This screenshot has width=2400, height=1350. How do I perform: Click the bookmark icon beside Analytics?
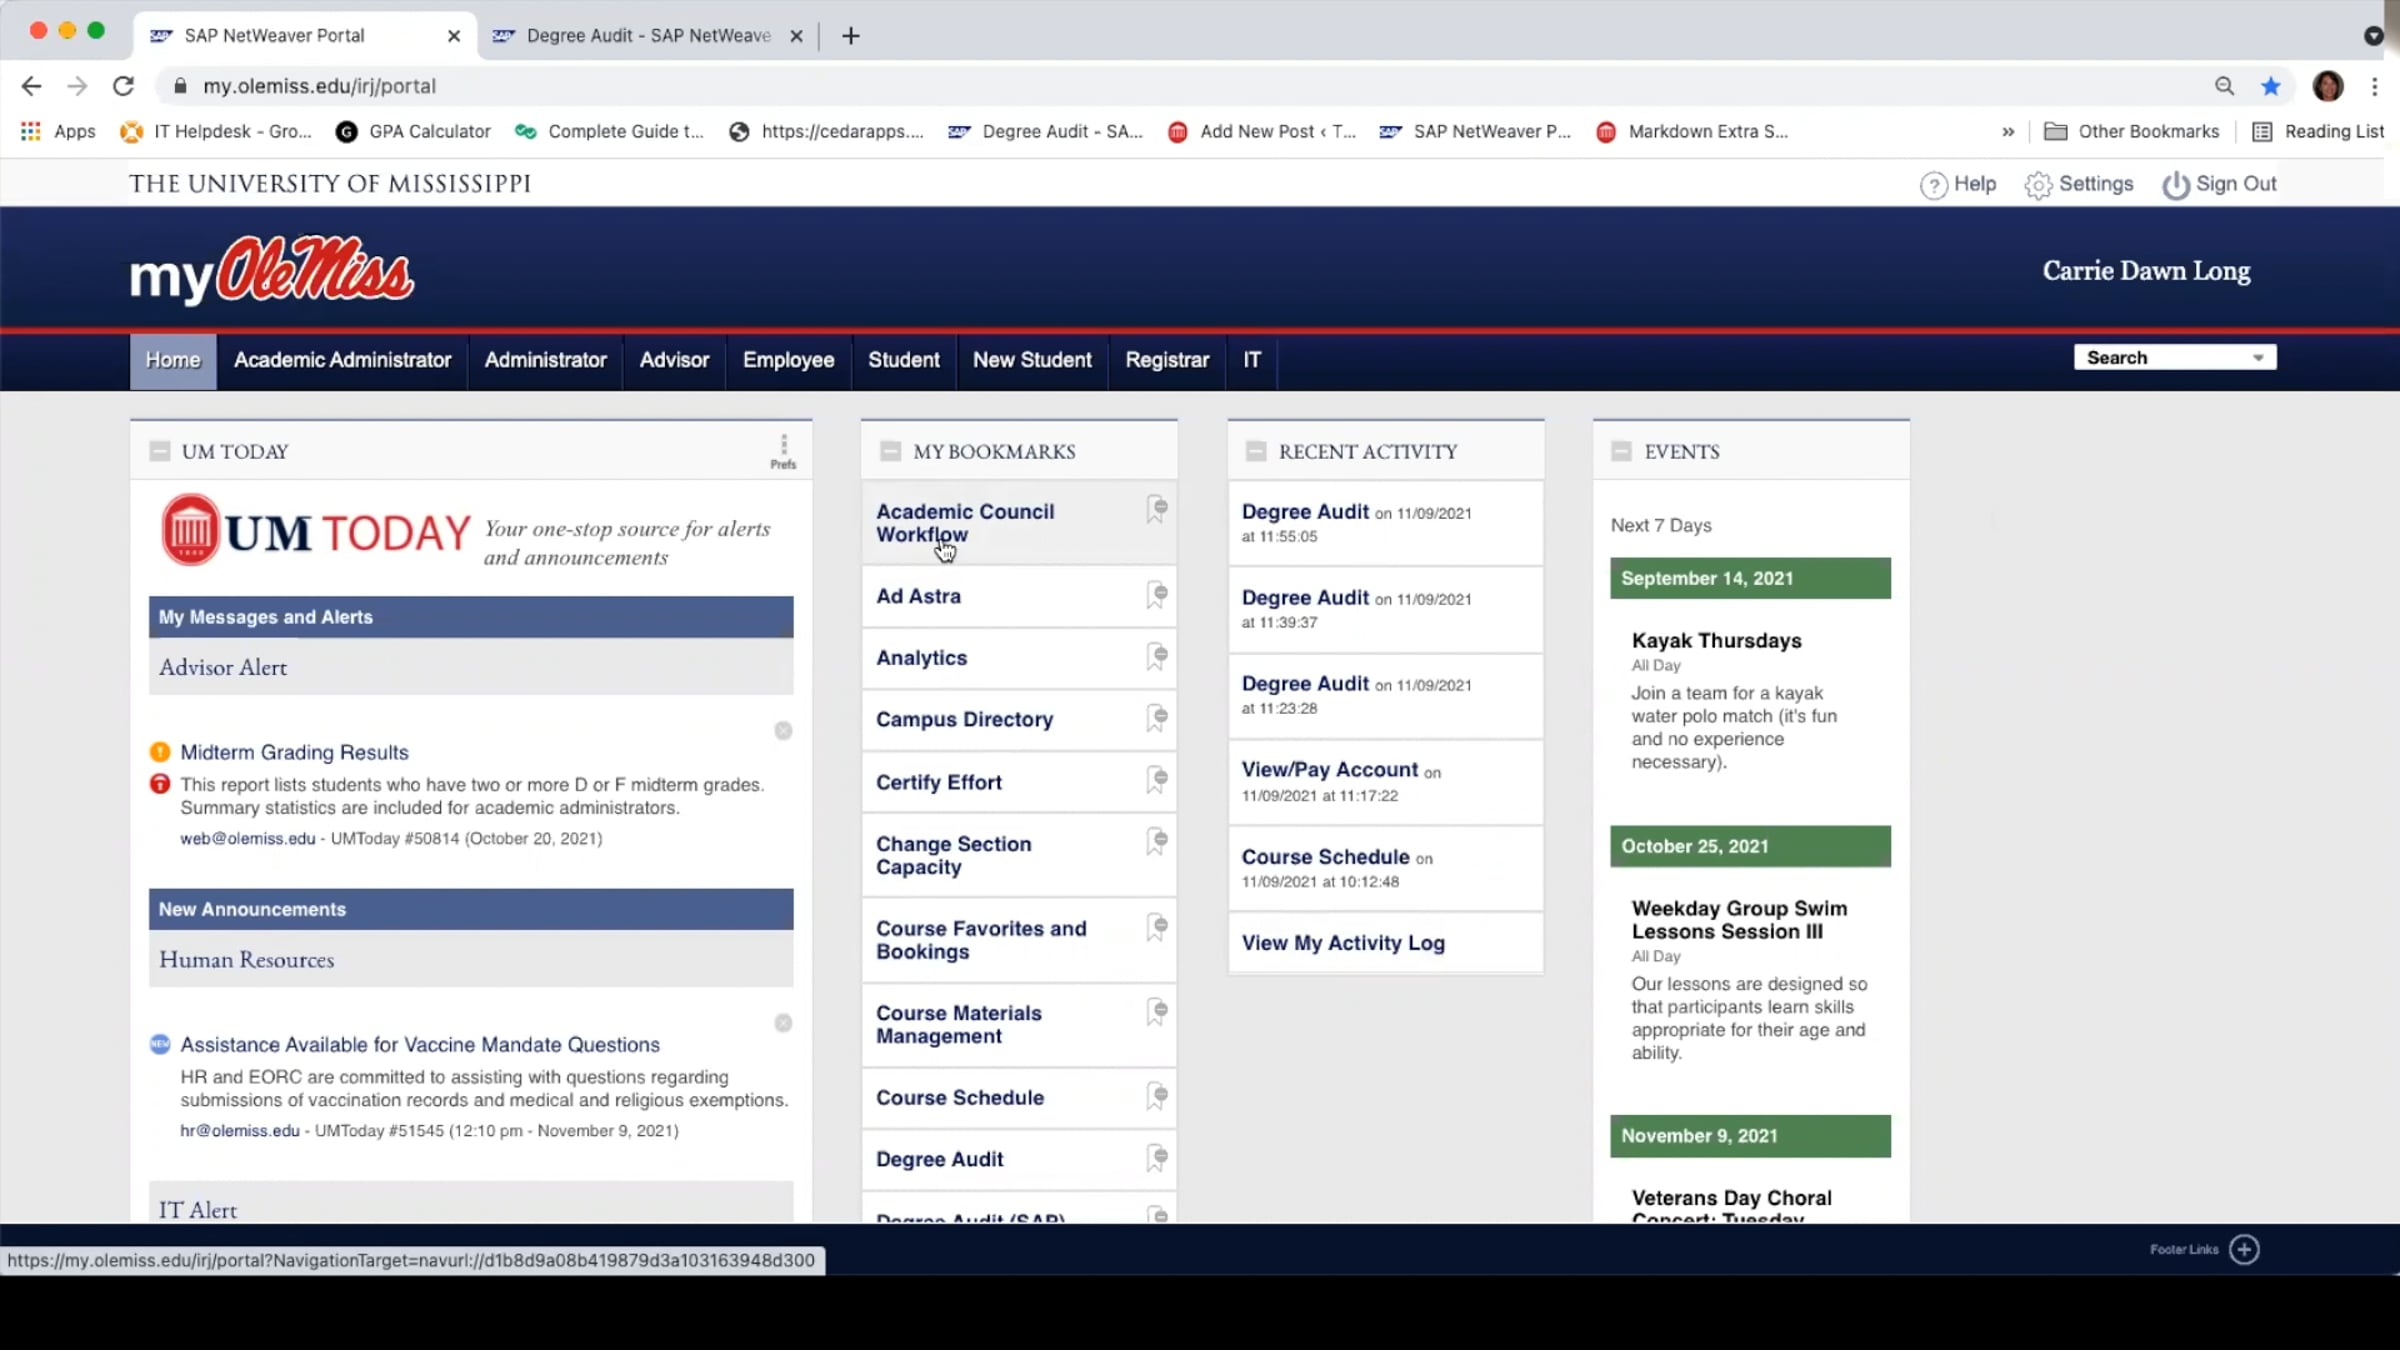tap(1157, 657)
